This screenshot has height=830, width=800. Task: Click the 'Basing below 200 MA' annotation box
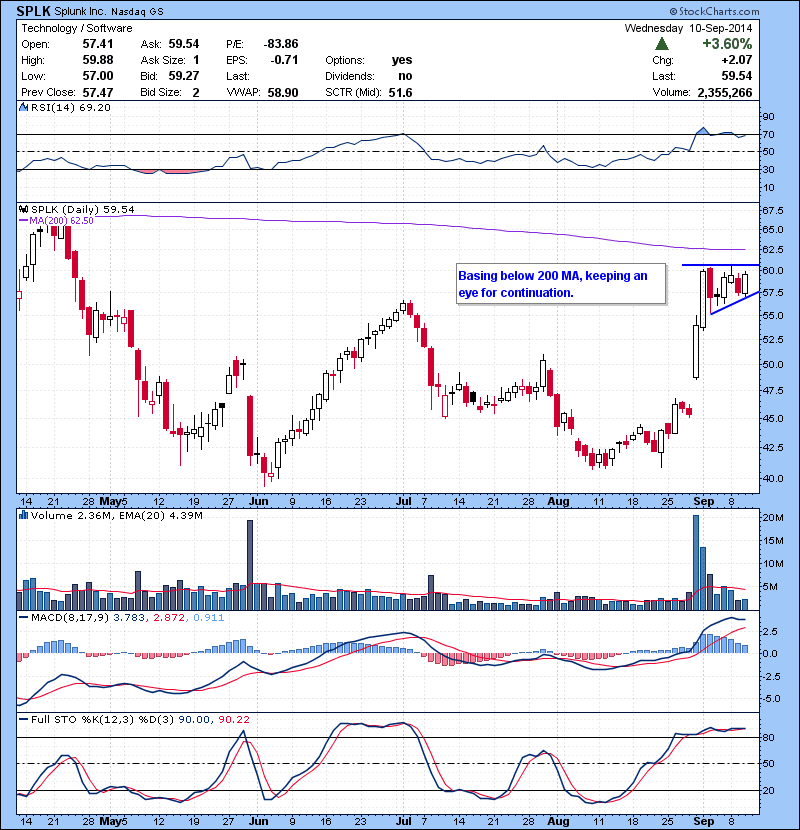coord(561,284)
